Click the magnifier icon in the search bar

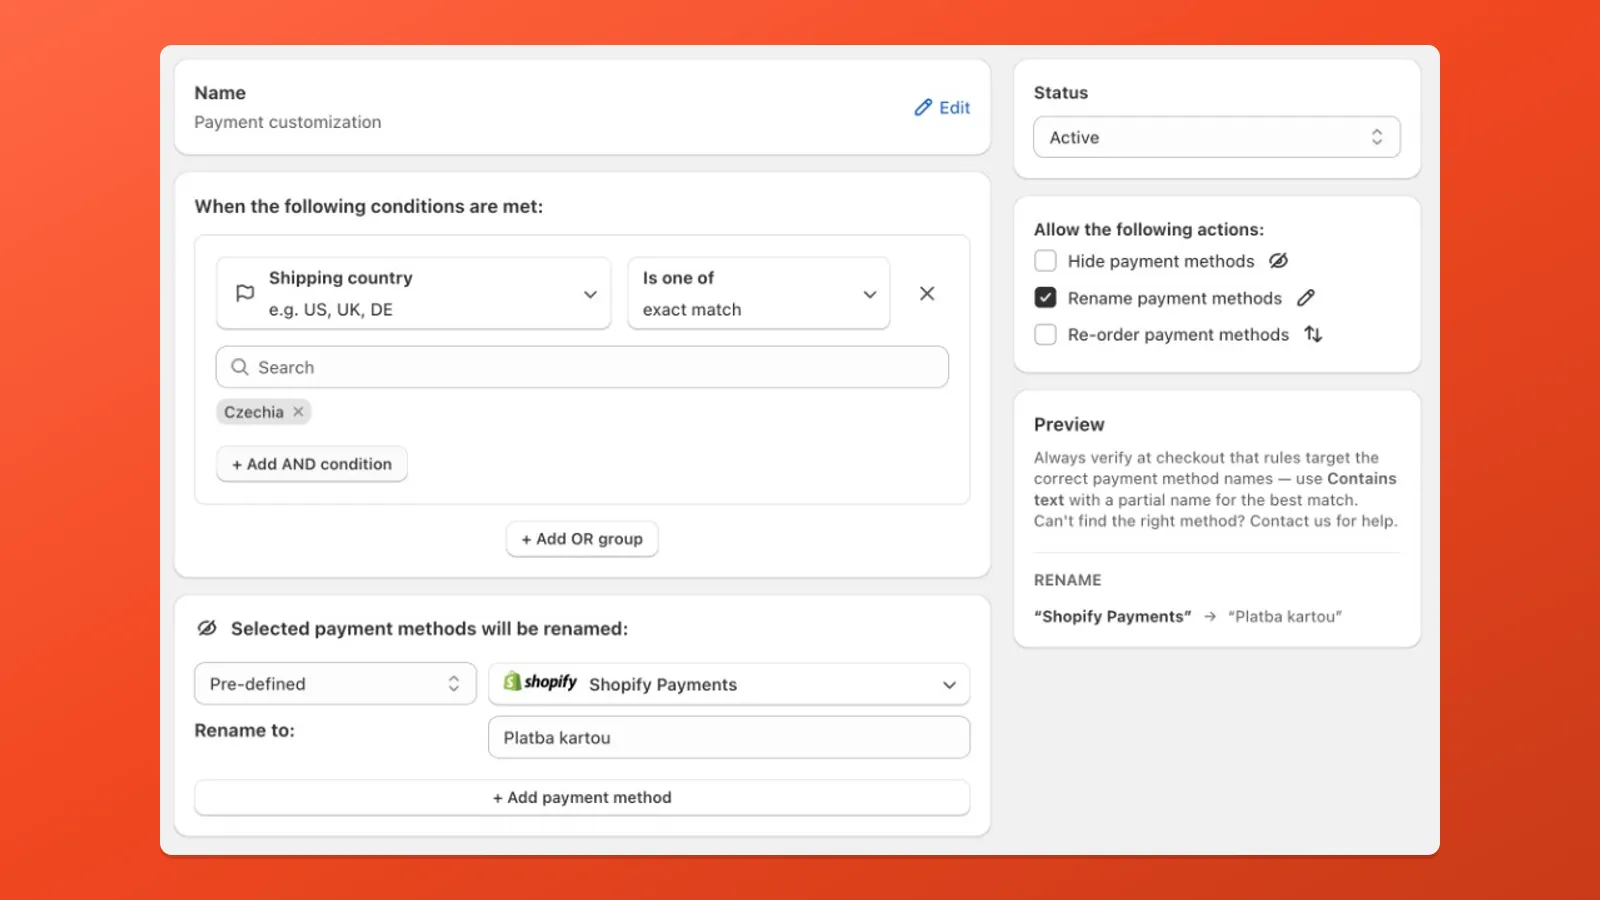tap(240, 367)
